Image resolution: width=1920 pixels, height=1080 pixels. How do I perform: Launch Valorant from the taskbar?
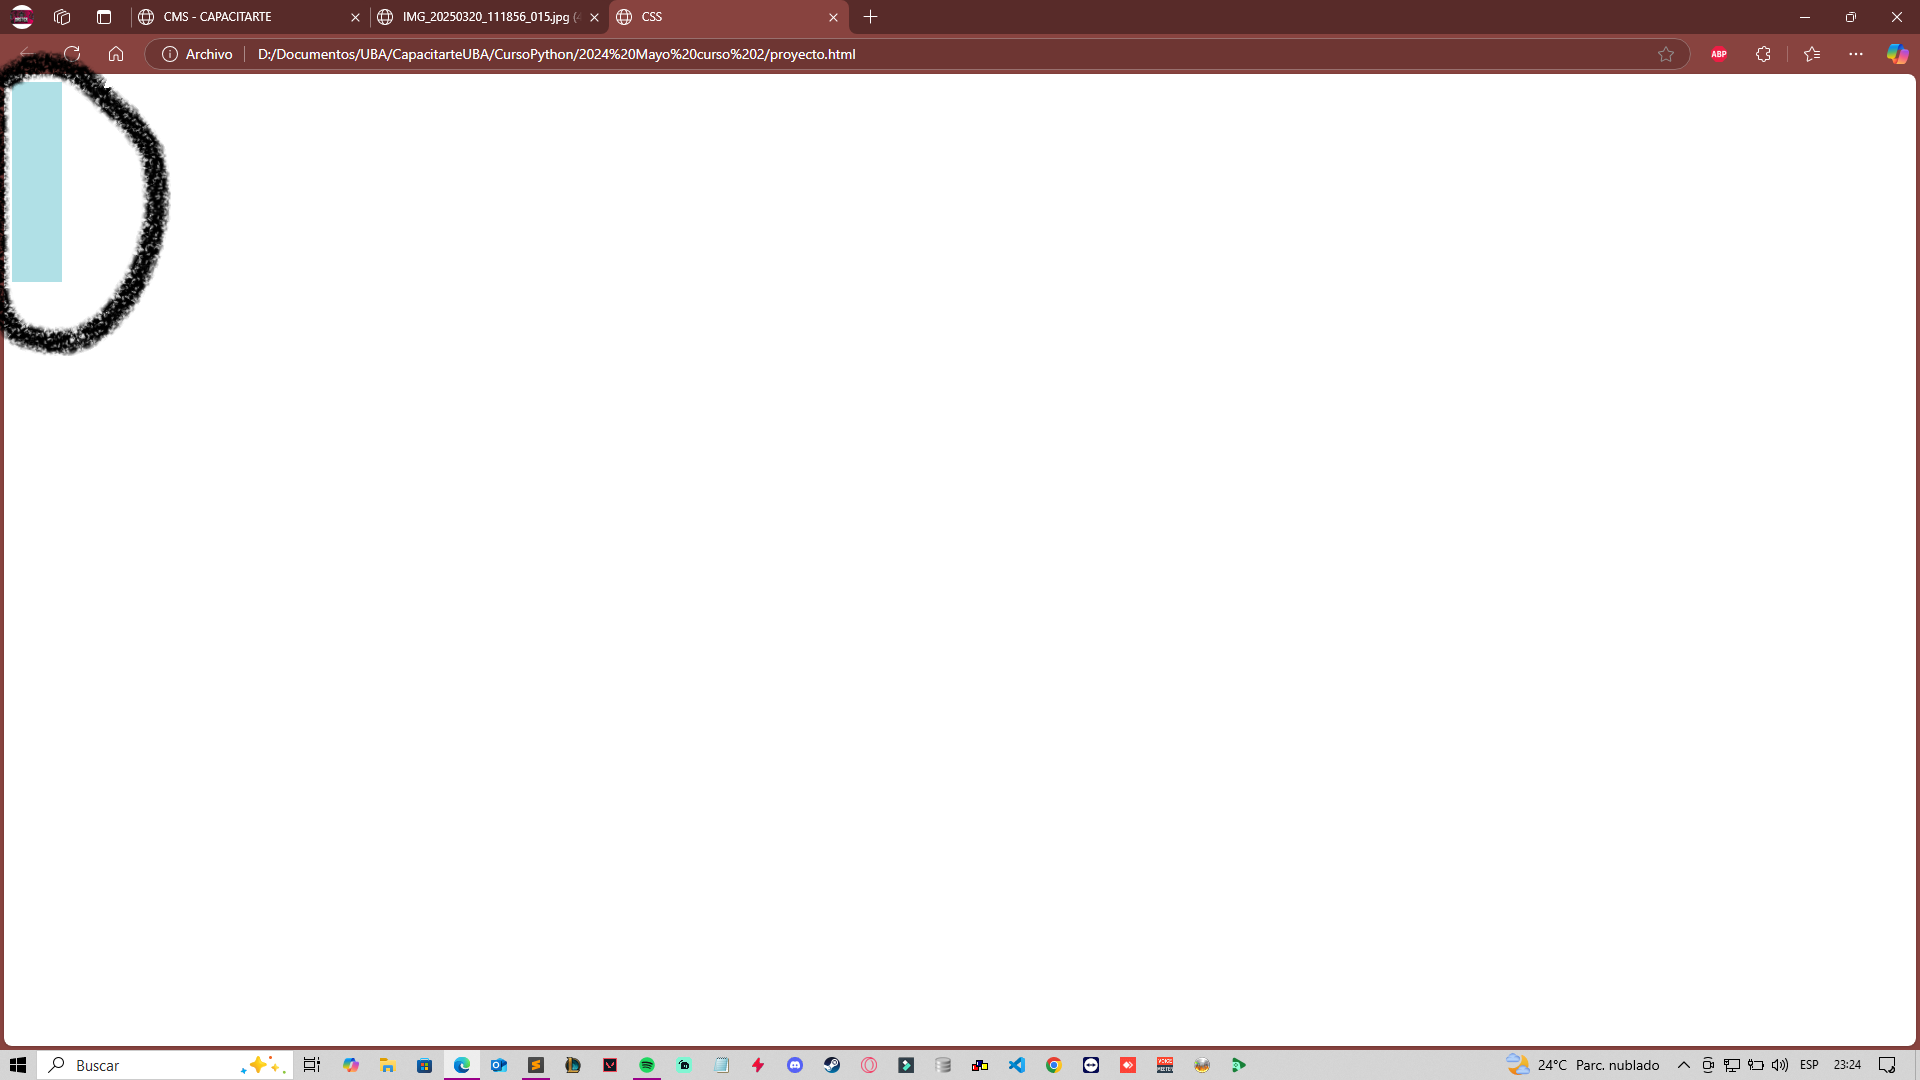coord(610,1065)
